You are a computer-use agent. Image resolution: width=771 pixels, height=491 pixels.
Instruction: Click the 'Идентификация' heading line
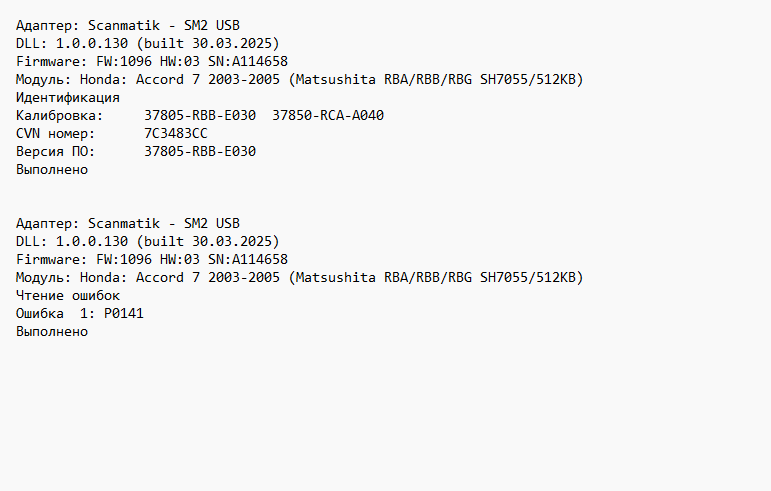(x=68, y=98)
